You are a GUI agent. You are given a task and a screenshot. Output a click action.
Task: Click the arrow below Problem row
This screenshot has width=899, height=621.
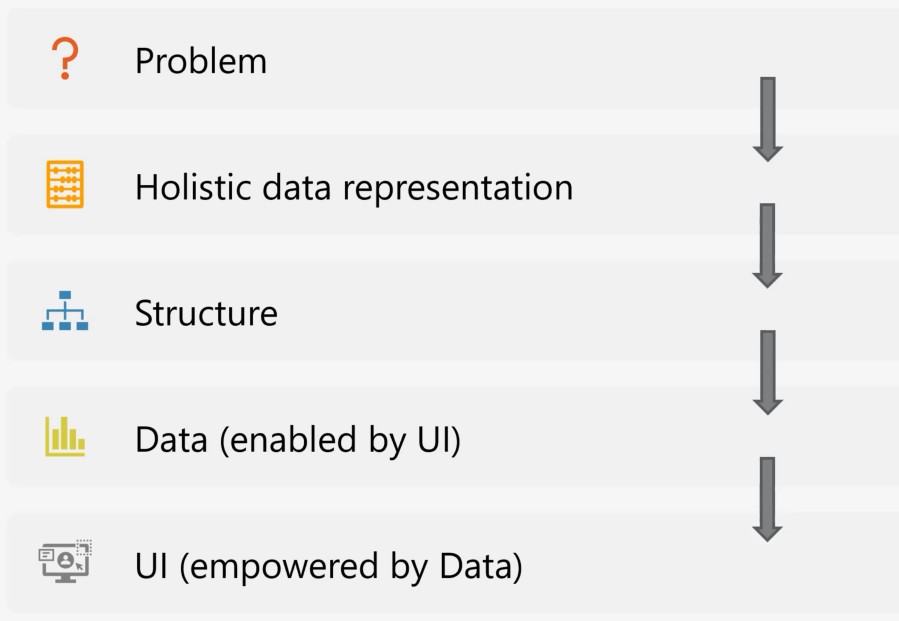pyautogui.click(x=768, y=119)
